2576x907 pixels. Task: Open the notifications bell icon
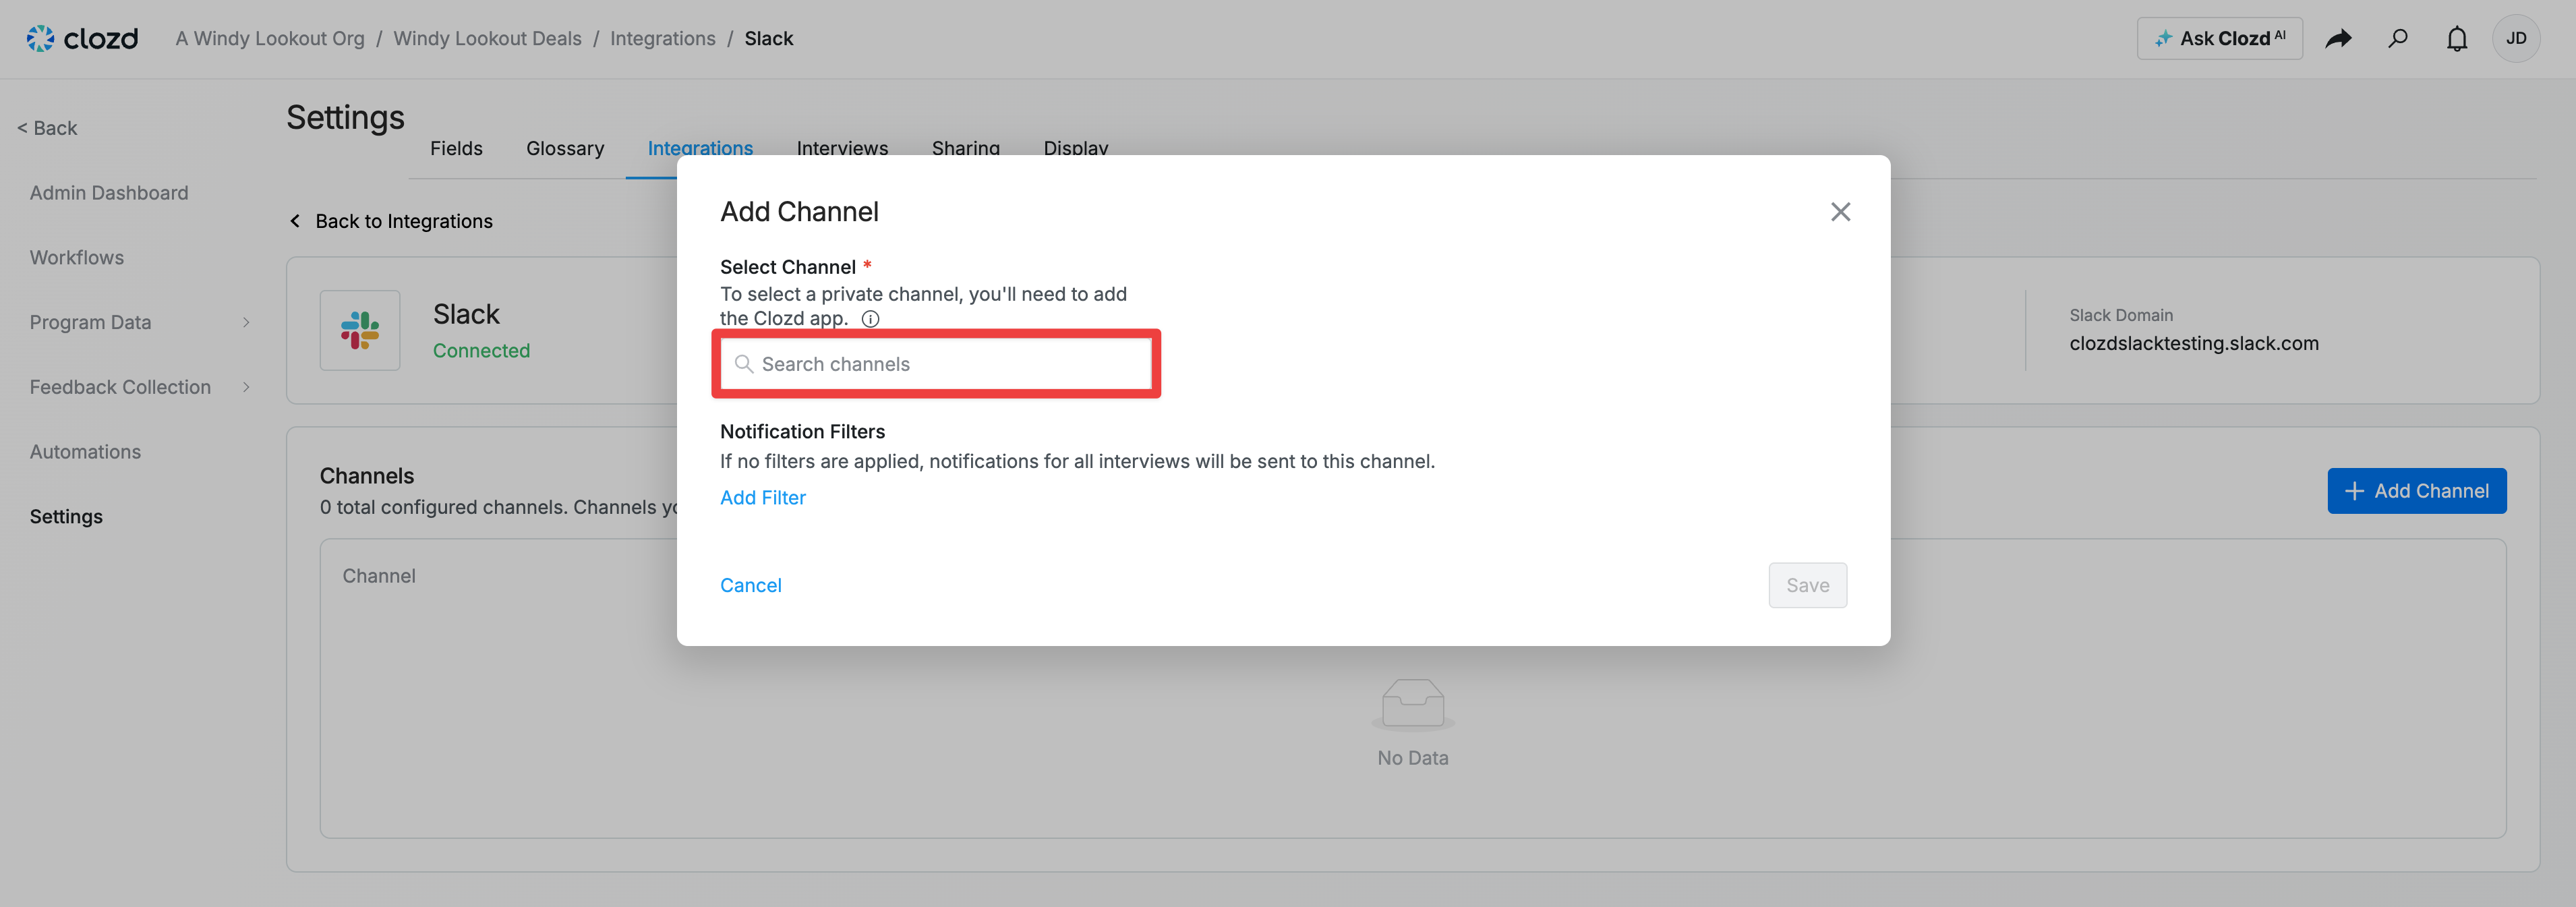click(x=2456, y=38)
